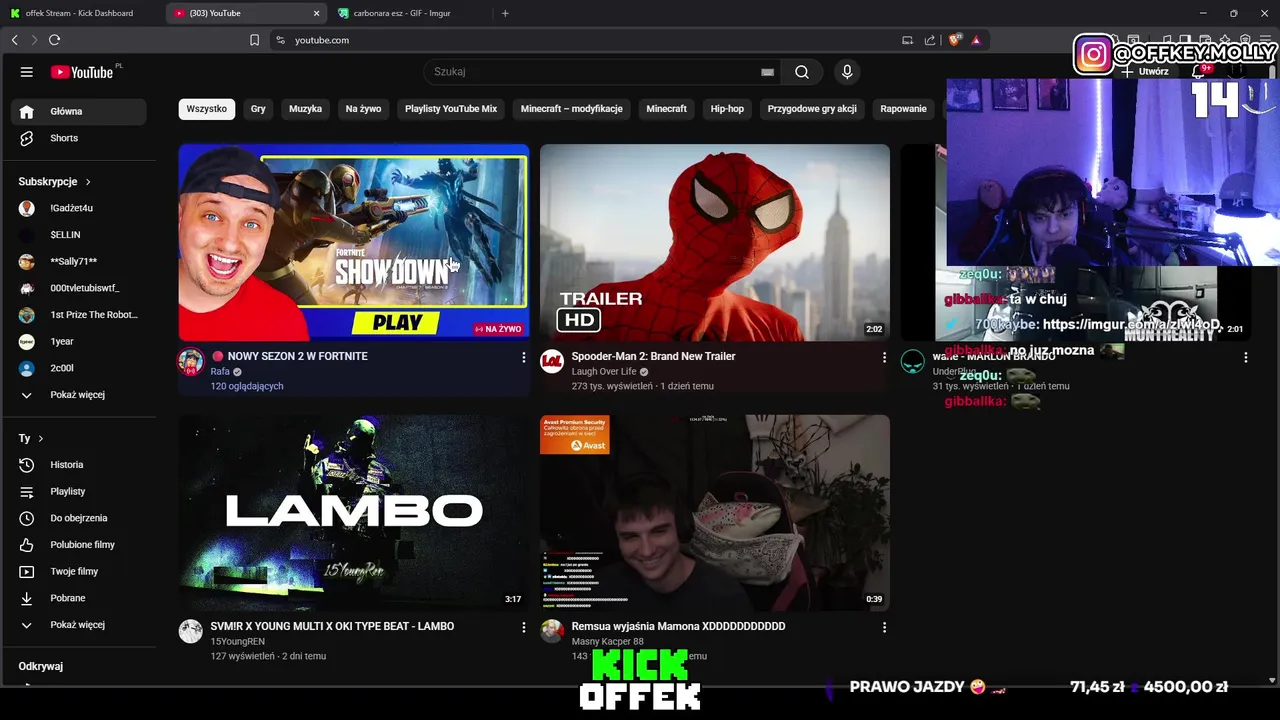
Task: Open more options for LAMBO video
Action: pyautogui.click(x=523, y=627)
